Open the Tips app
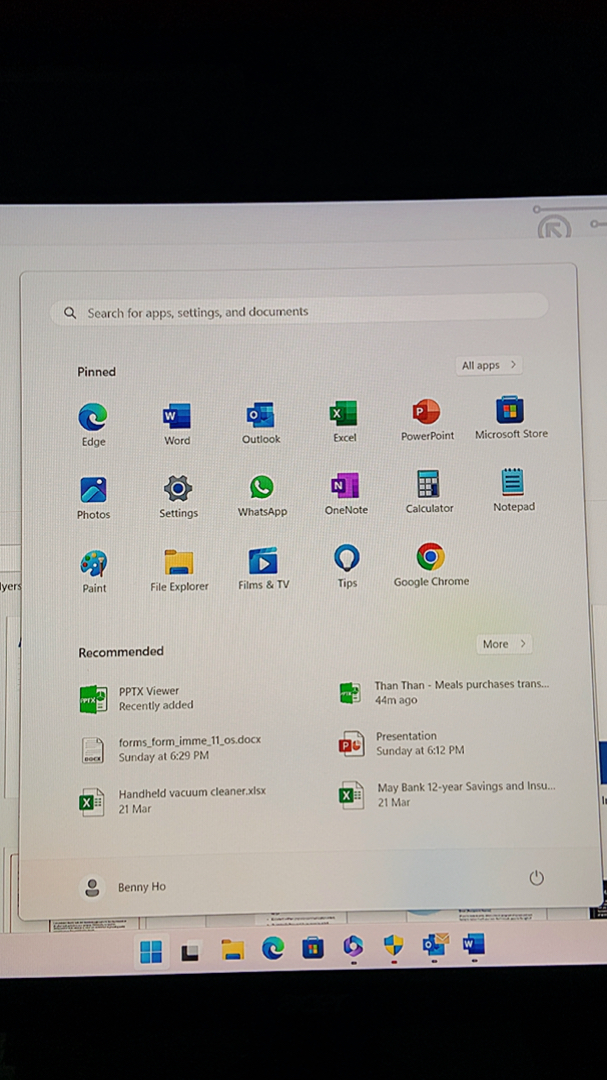This screenshot has width=607, height=1080. click(347, 566)
